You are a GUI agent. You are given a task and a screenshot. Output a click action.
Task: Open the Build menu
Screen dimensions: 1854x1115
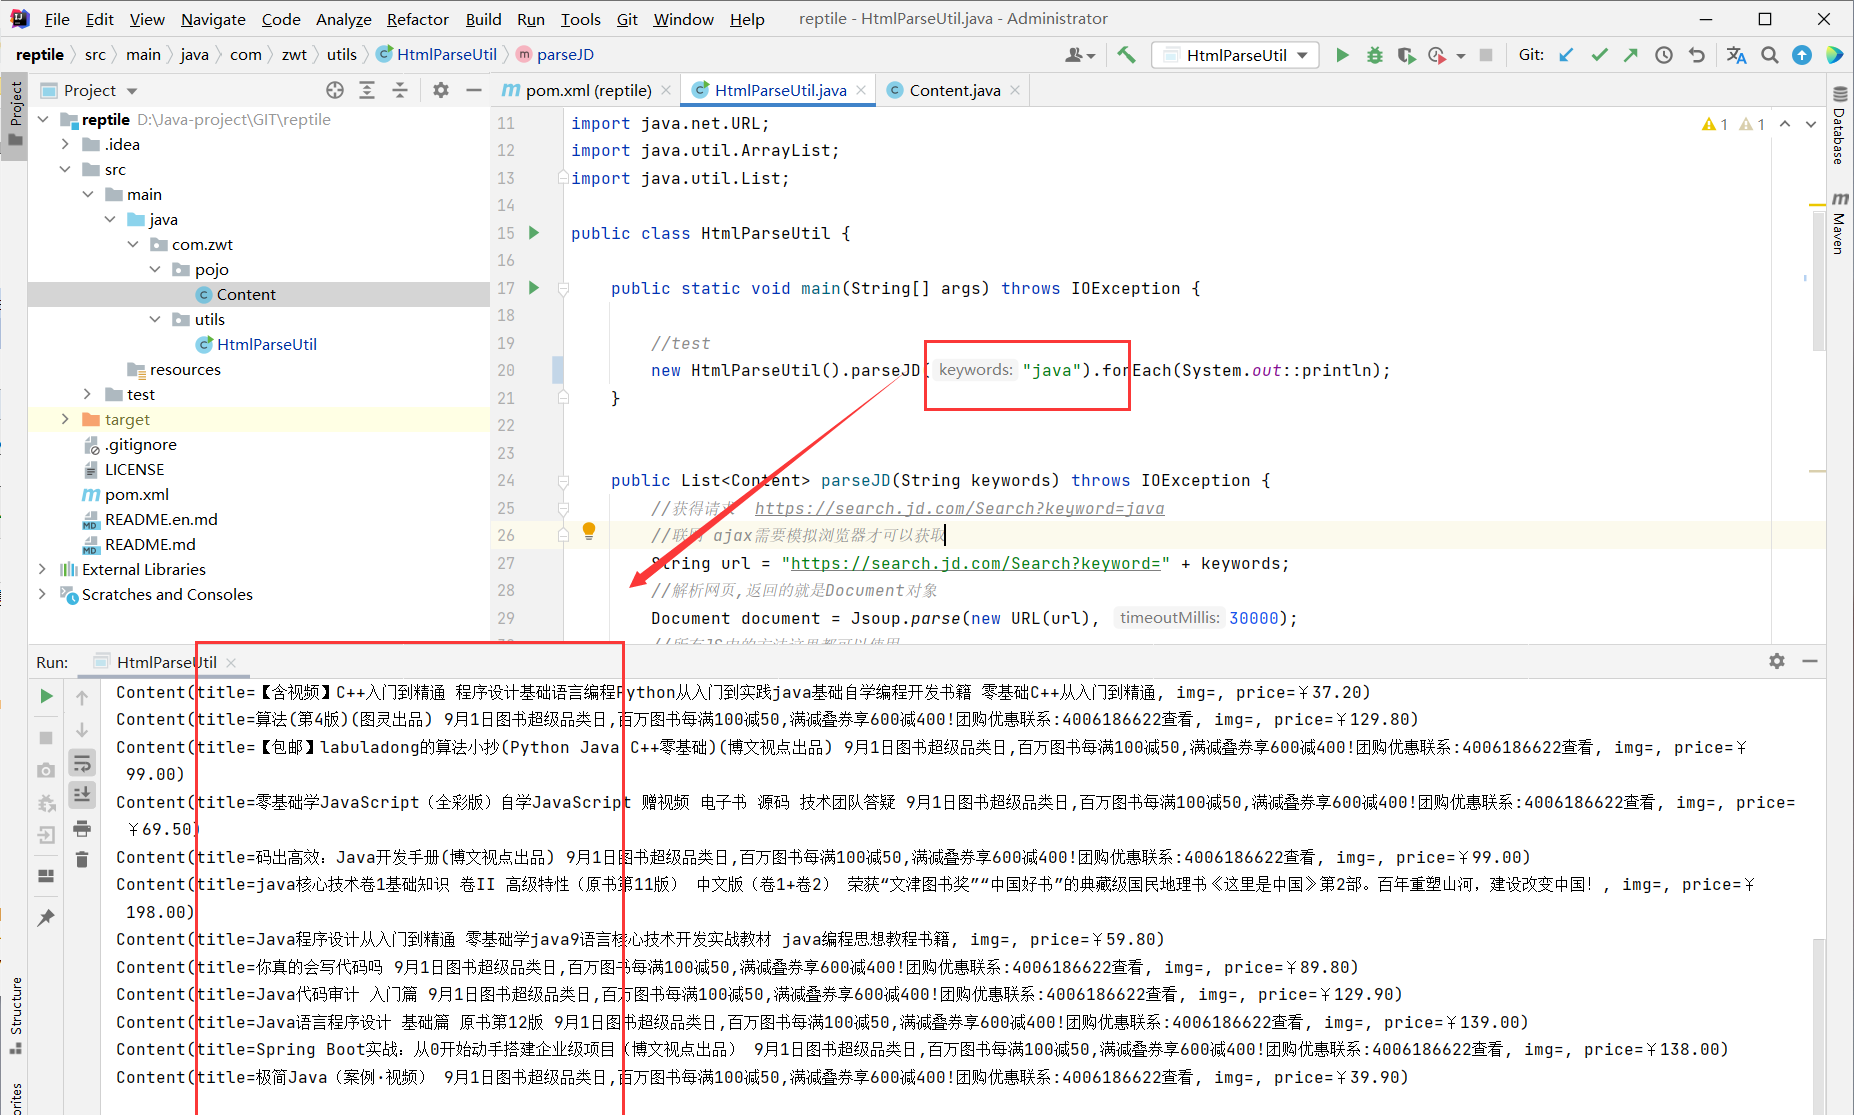point(483,19)
